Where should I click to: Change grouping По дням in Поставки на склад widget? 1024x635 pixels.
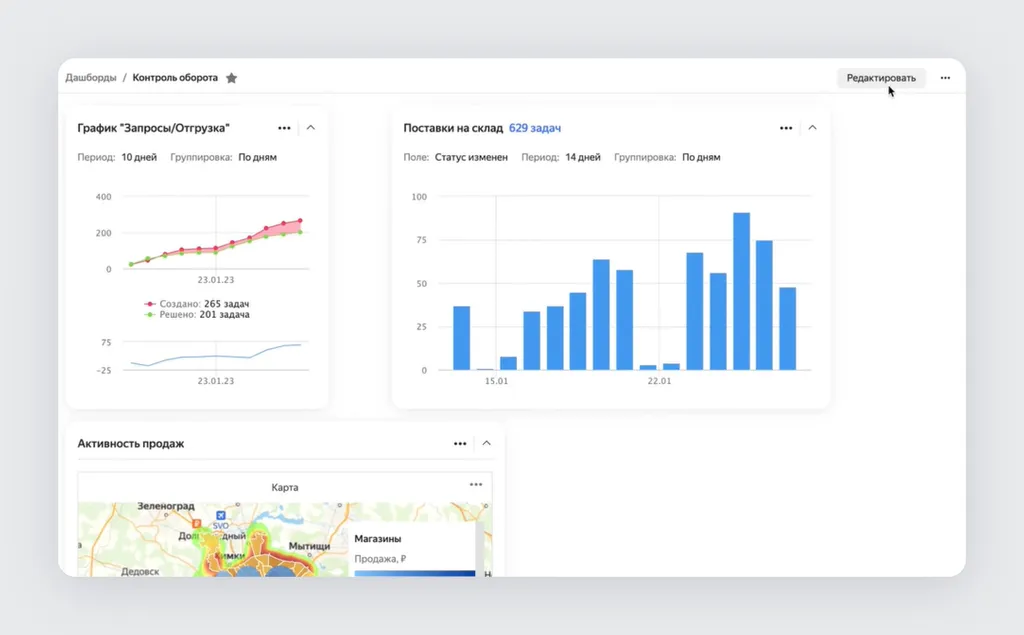point(701,157)
